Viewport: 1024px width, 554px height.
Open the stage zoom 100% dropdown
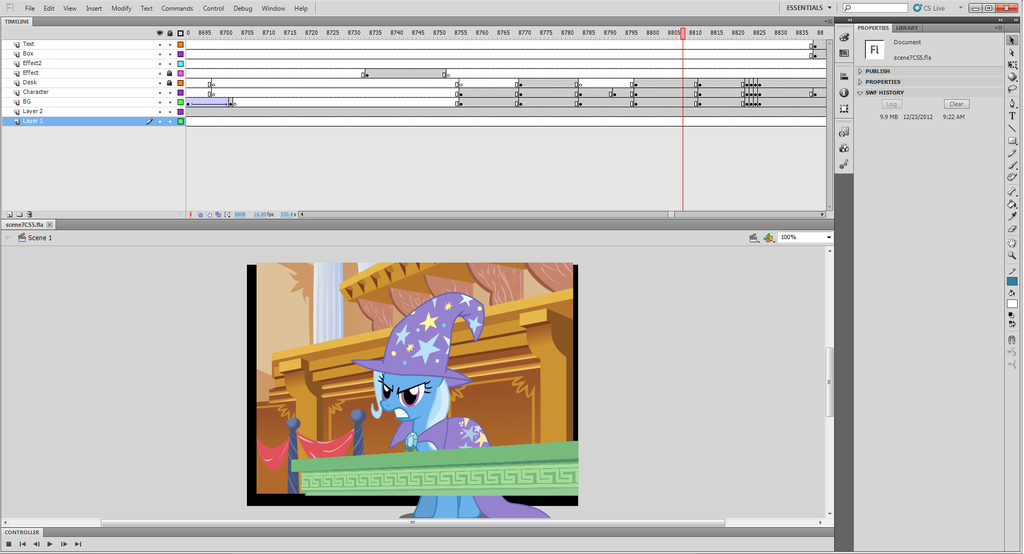828,237
